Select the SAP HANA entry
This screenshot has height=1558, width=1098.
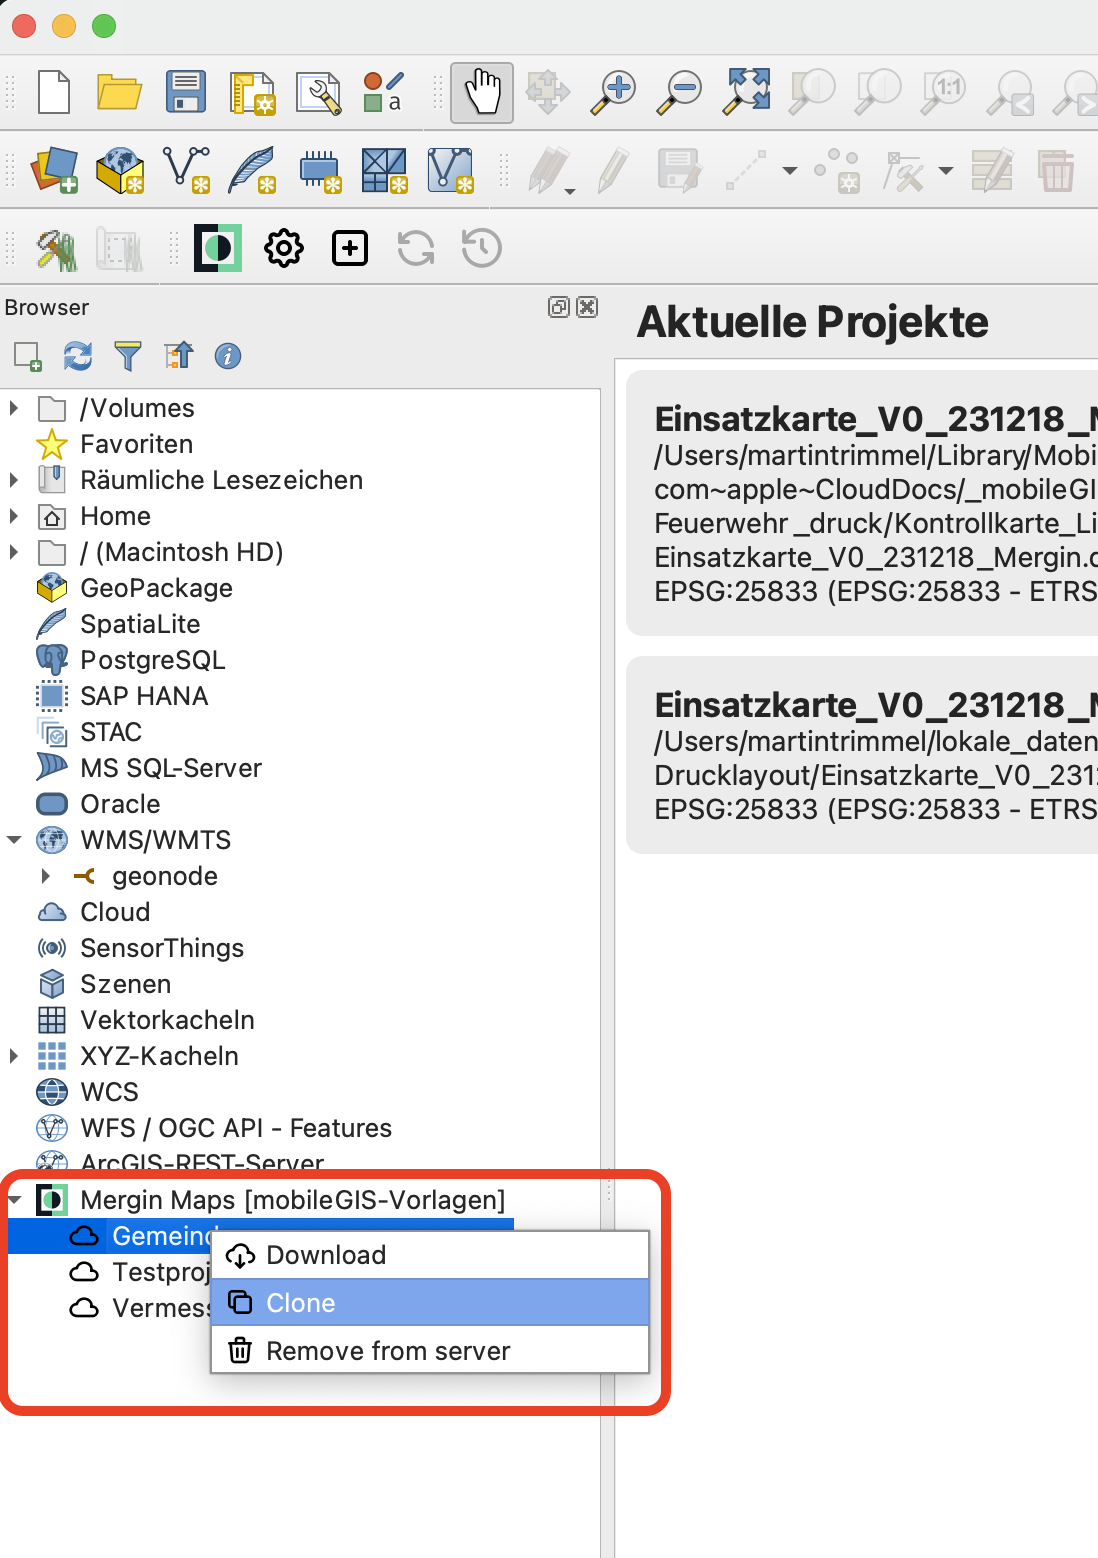(144, 696)
